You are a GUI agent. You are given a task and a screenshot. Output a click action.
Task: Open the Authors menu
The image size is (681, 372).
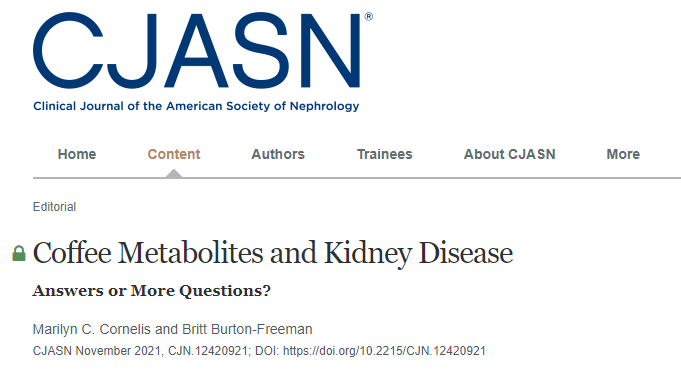point(278,154)
